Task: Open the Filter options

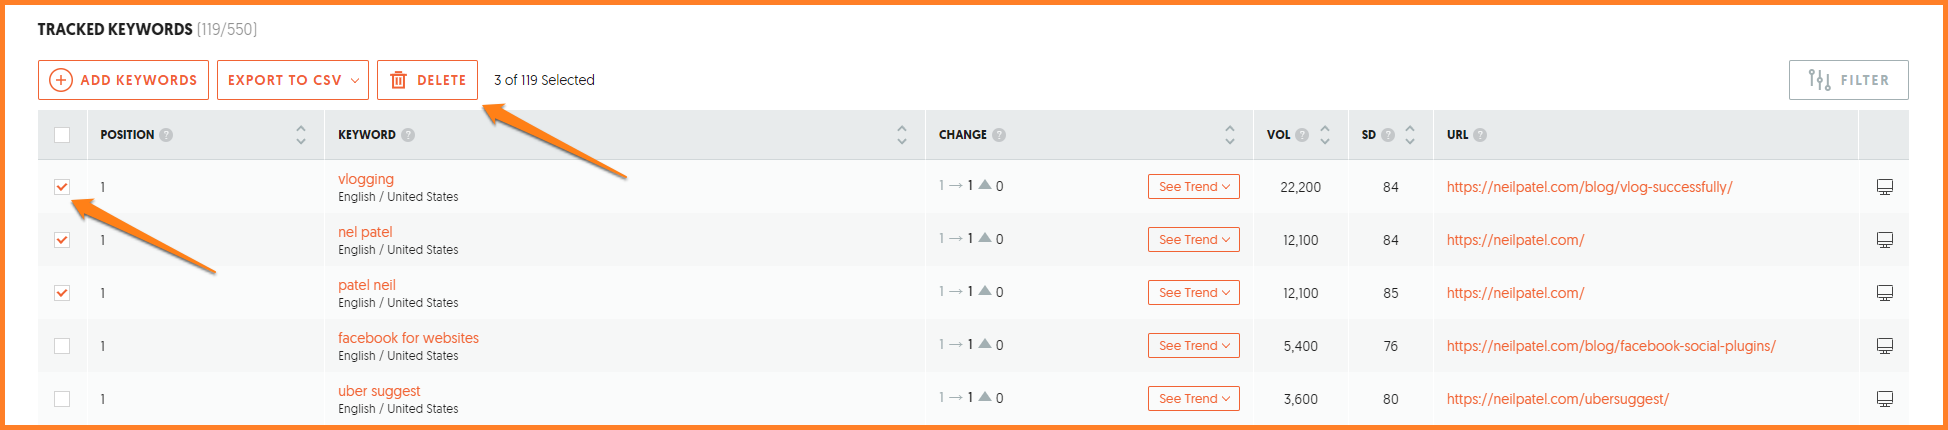Action: pyautogui.click(x=1848, y=80)
